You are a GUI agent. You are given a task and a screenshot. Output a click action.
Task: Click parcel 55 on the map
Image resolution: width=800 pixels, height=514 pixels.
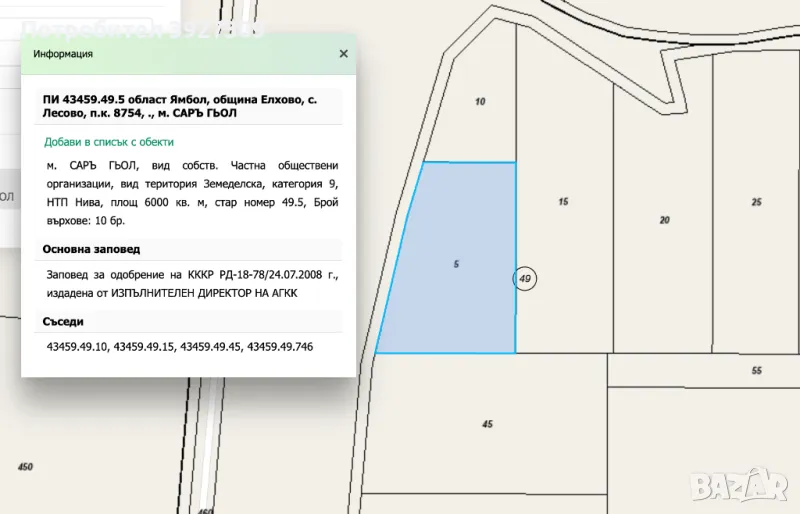[756, 370]
